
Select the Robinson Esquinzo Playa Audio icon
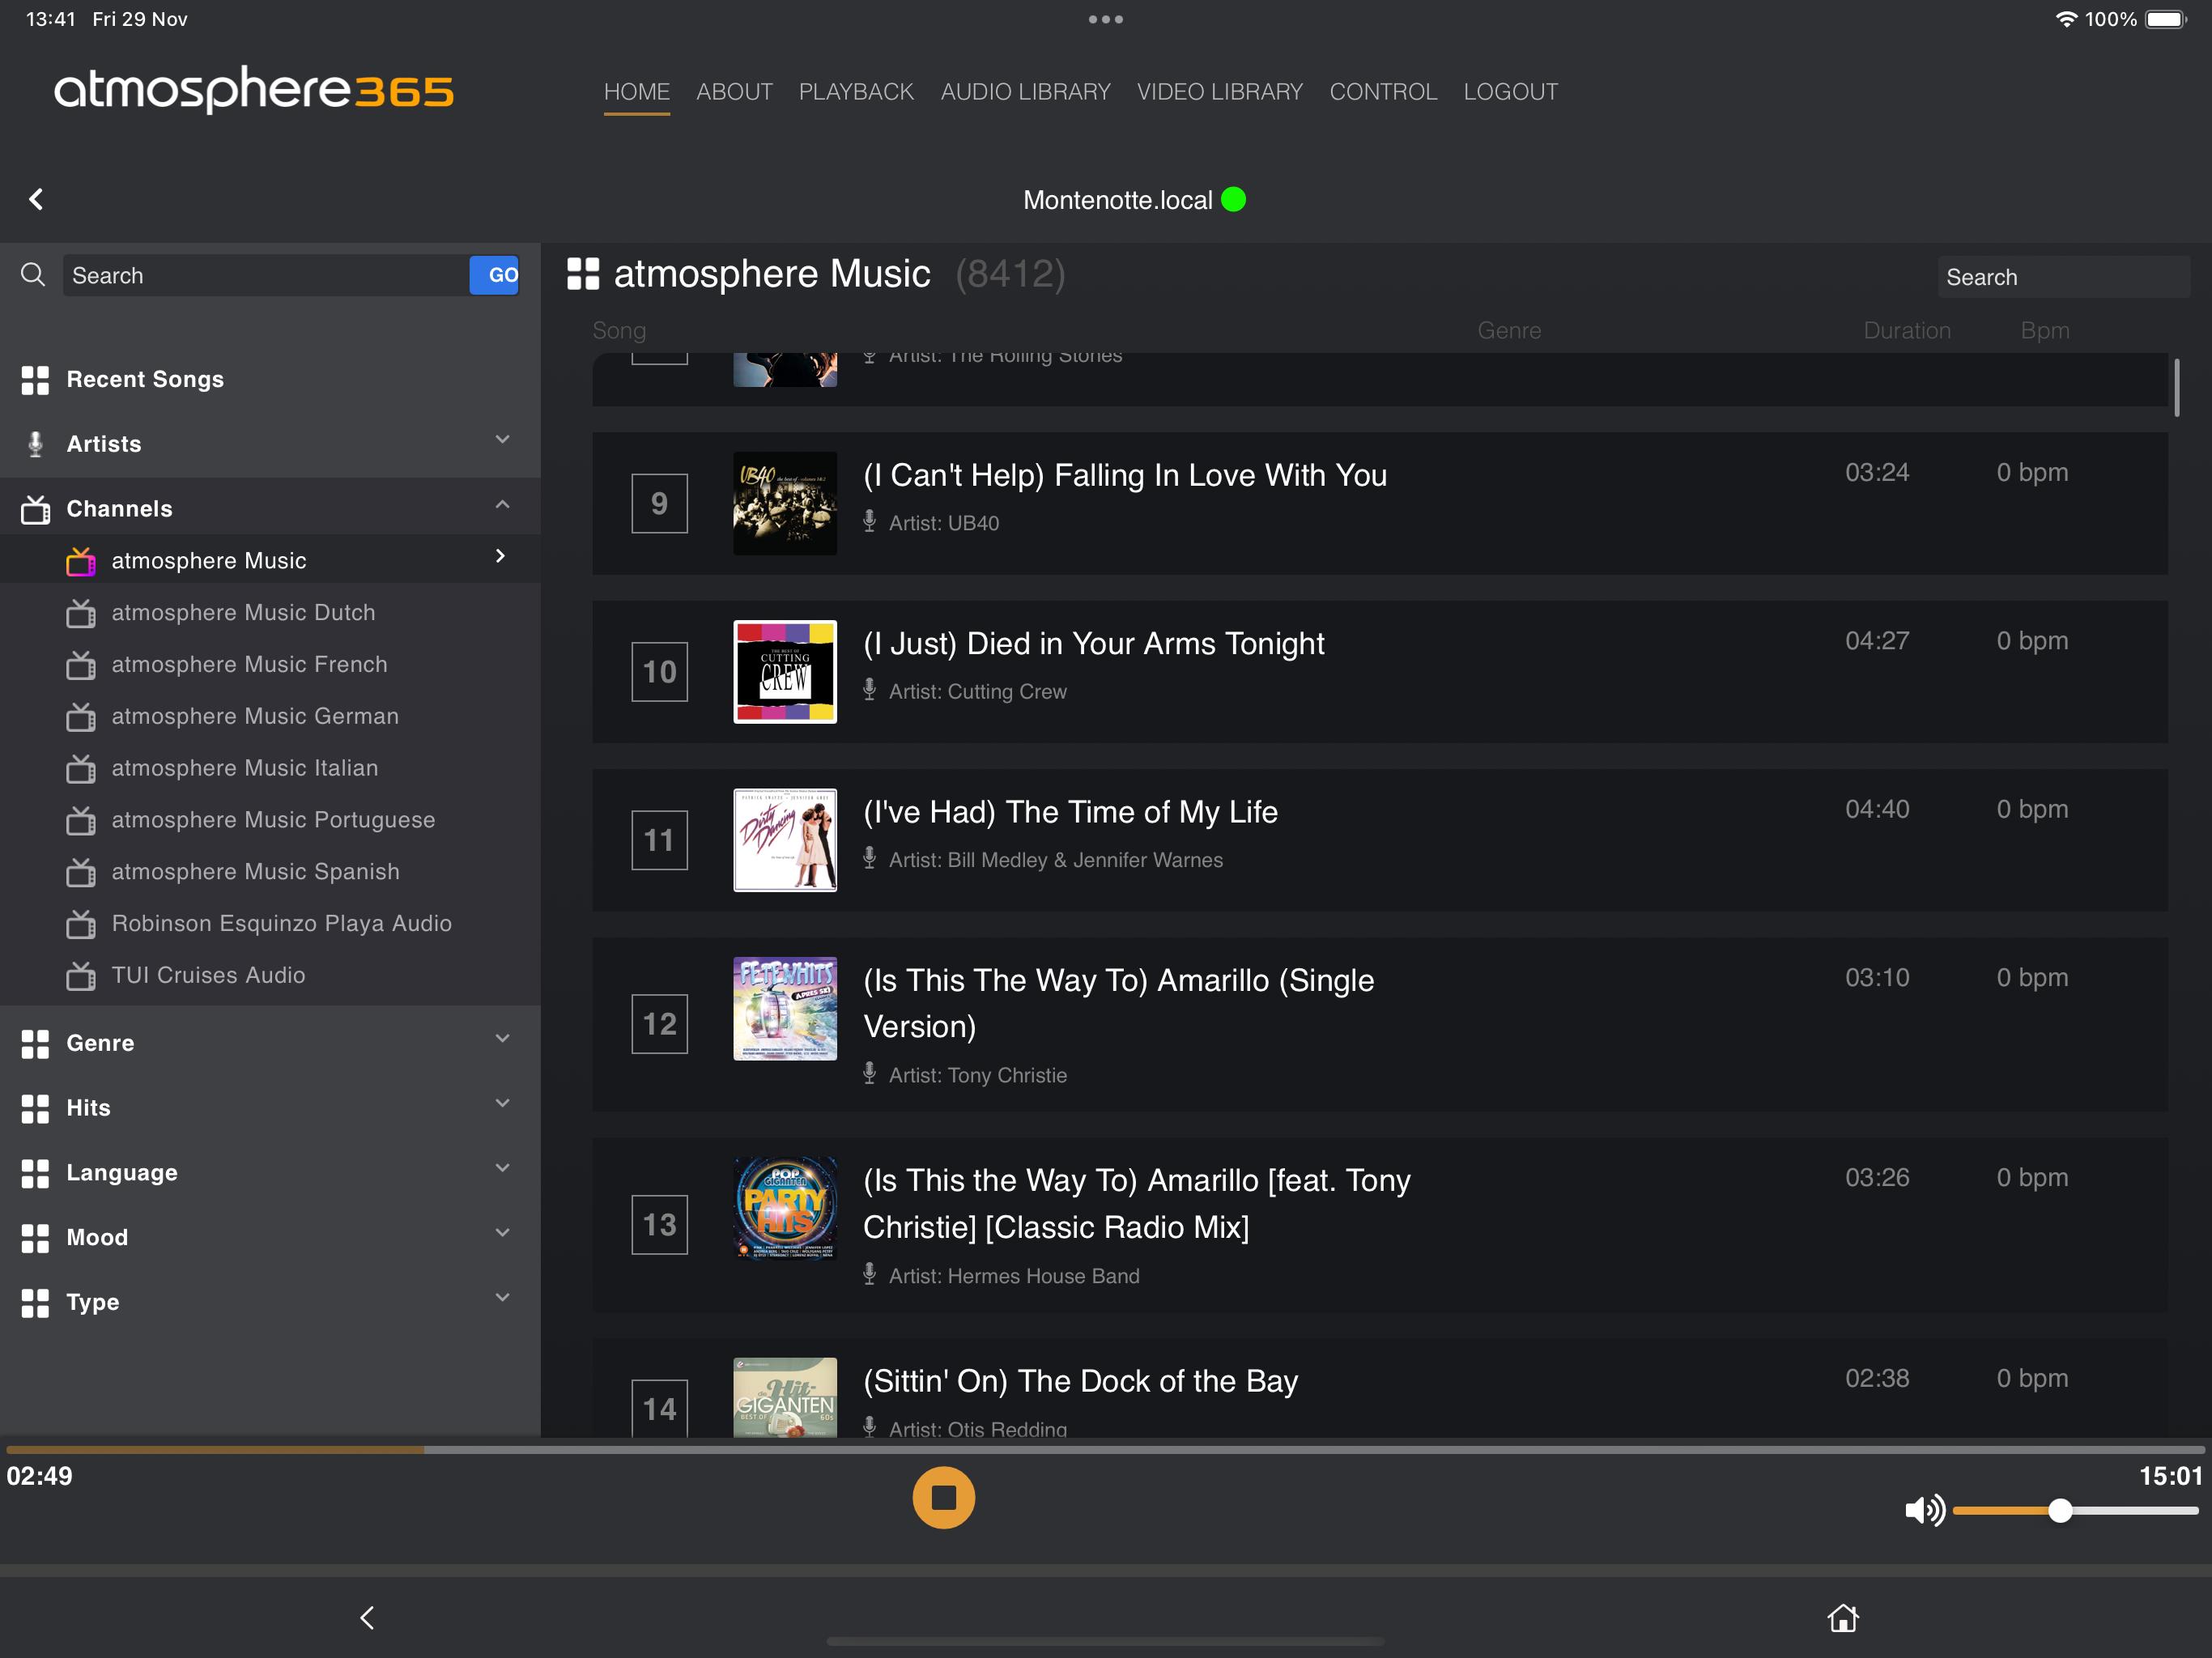point(81,925)
